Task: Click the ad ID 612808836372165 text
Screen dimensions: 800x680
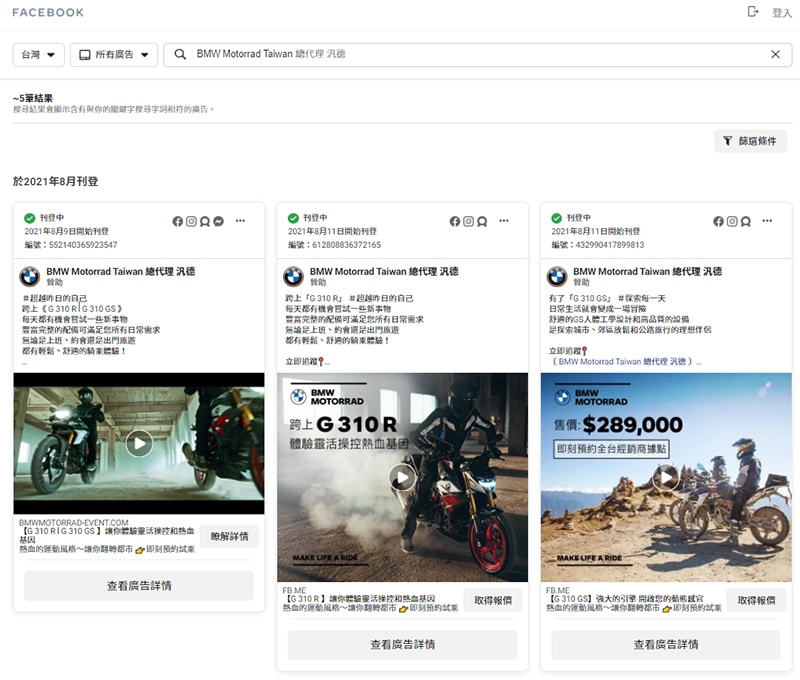Action: (346, 245)
